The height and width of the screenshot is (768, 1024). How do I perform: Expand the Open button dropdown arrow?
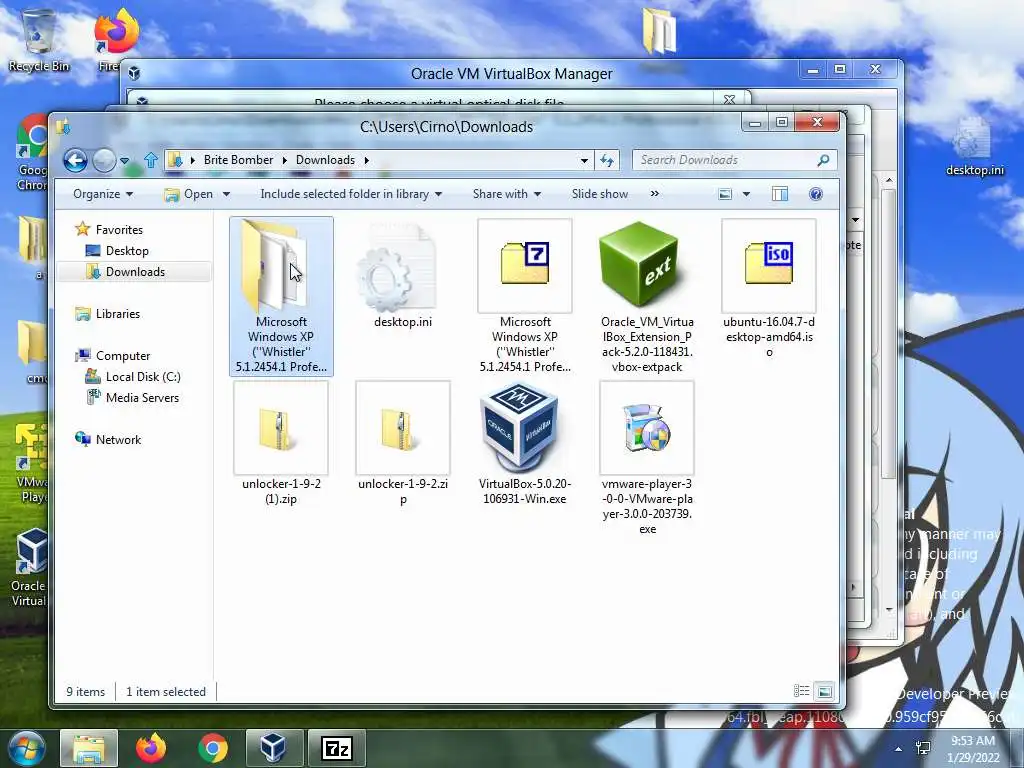pyautogui.click(x=227, y=194)
